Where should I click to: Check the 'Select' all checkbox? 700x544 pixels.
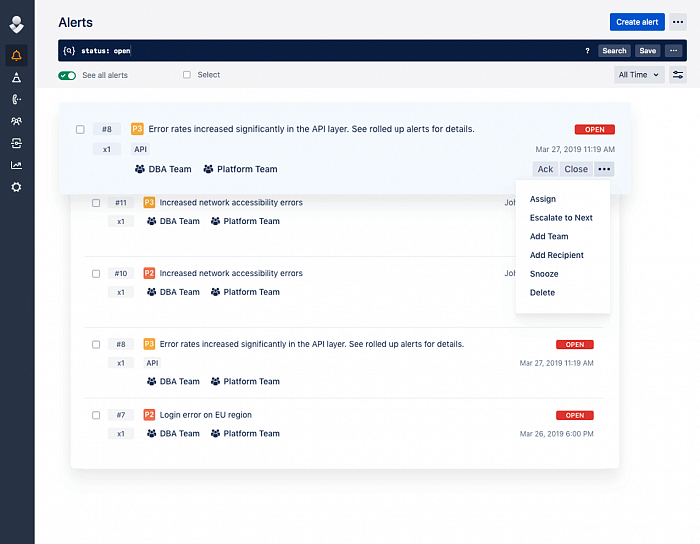pos(187,75)
